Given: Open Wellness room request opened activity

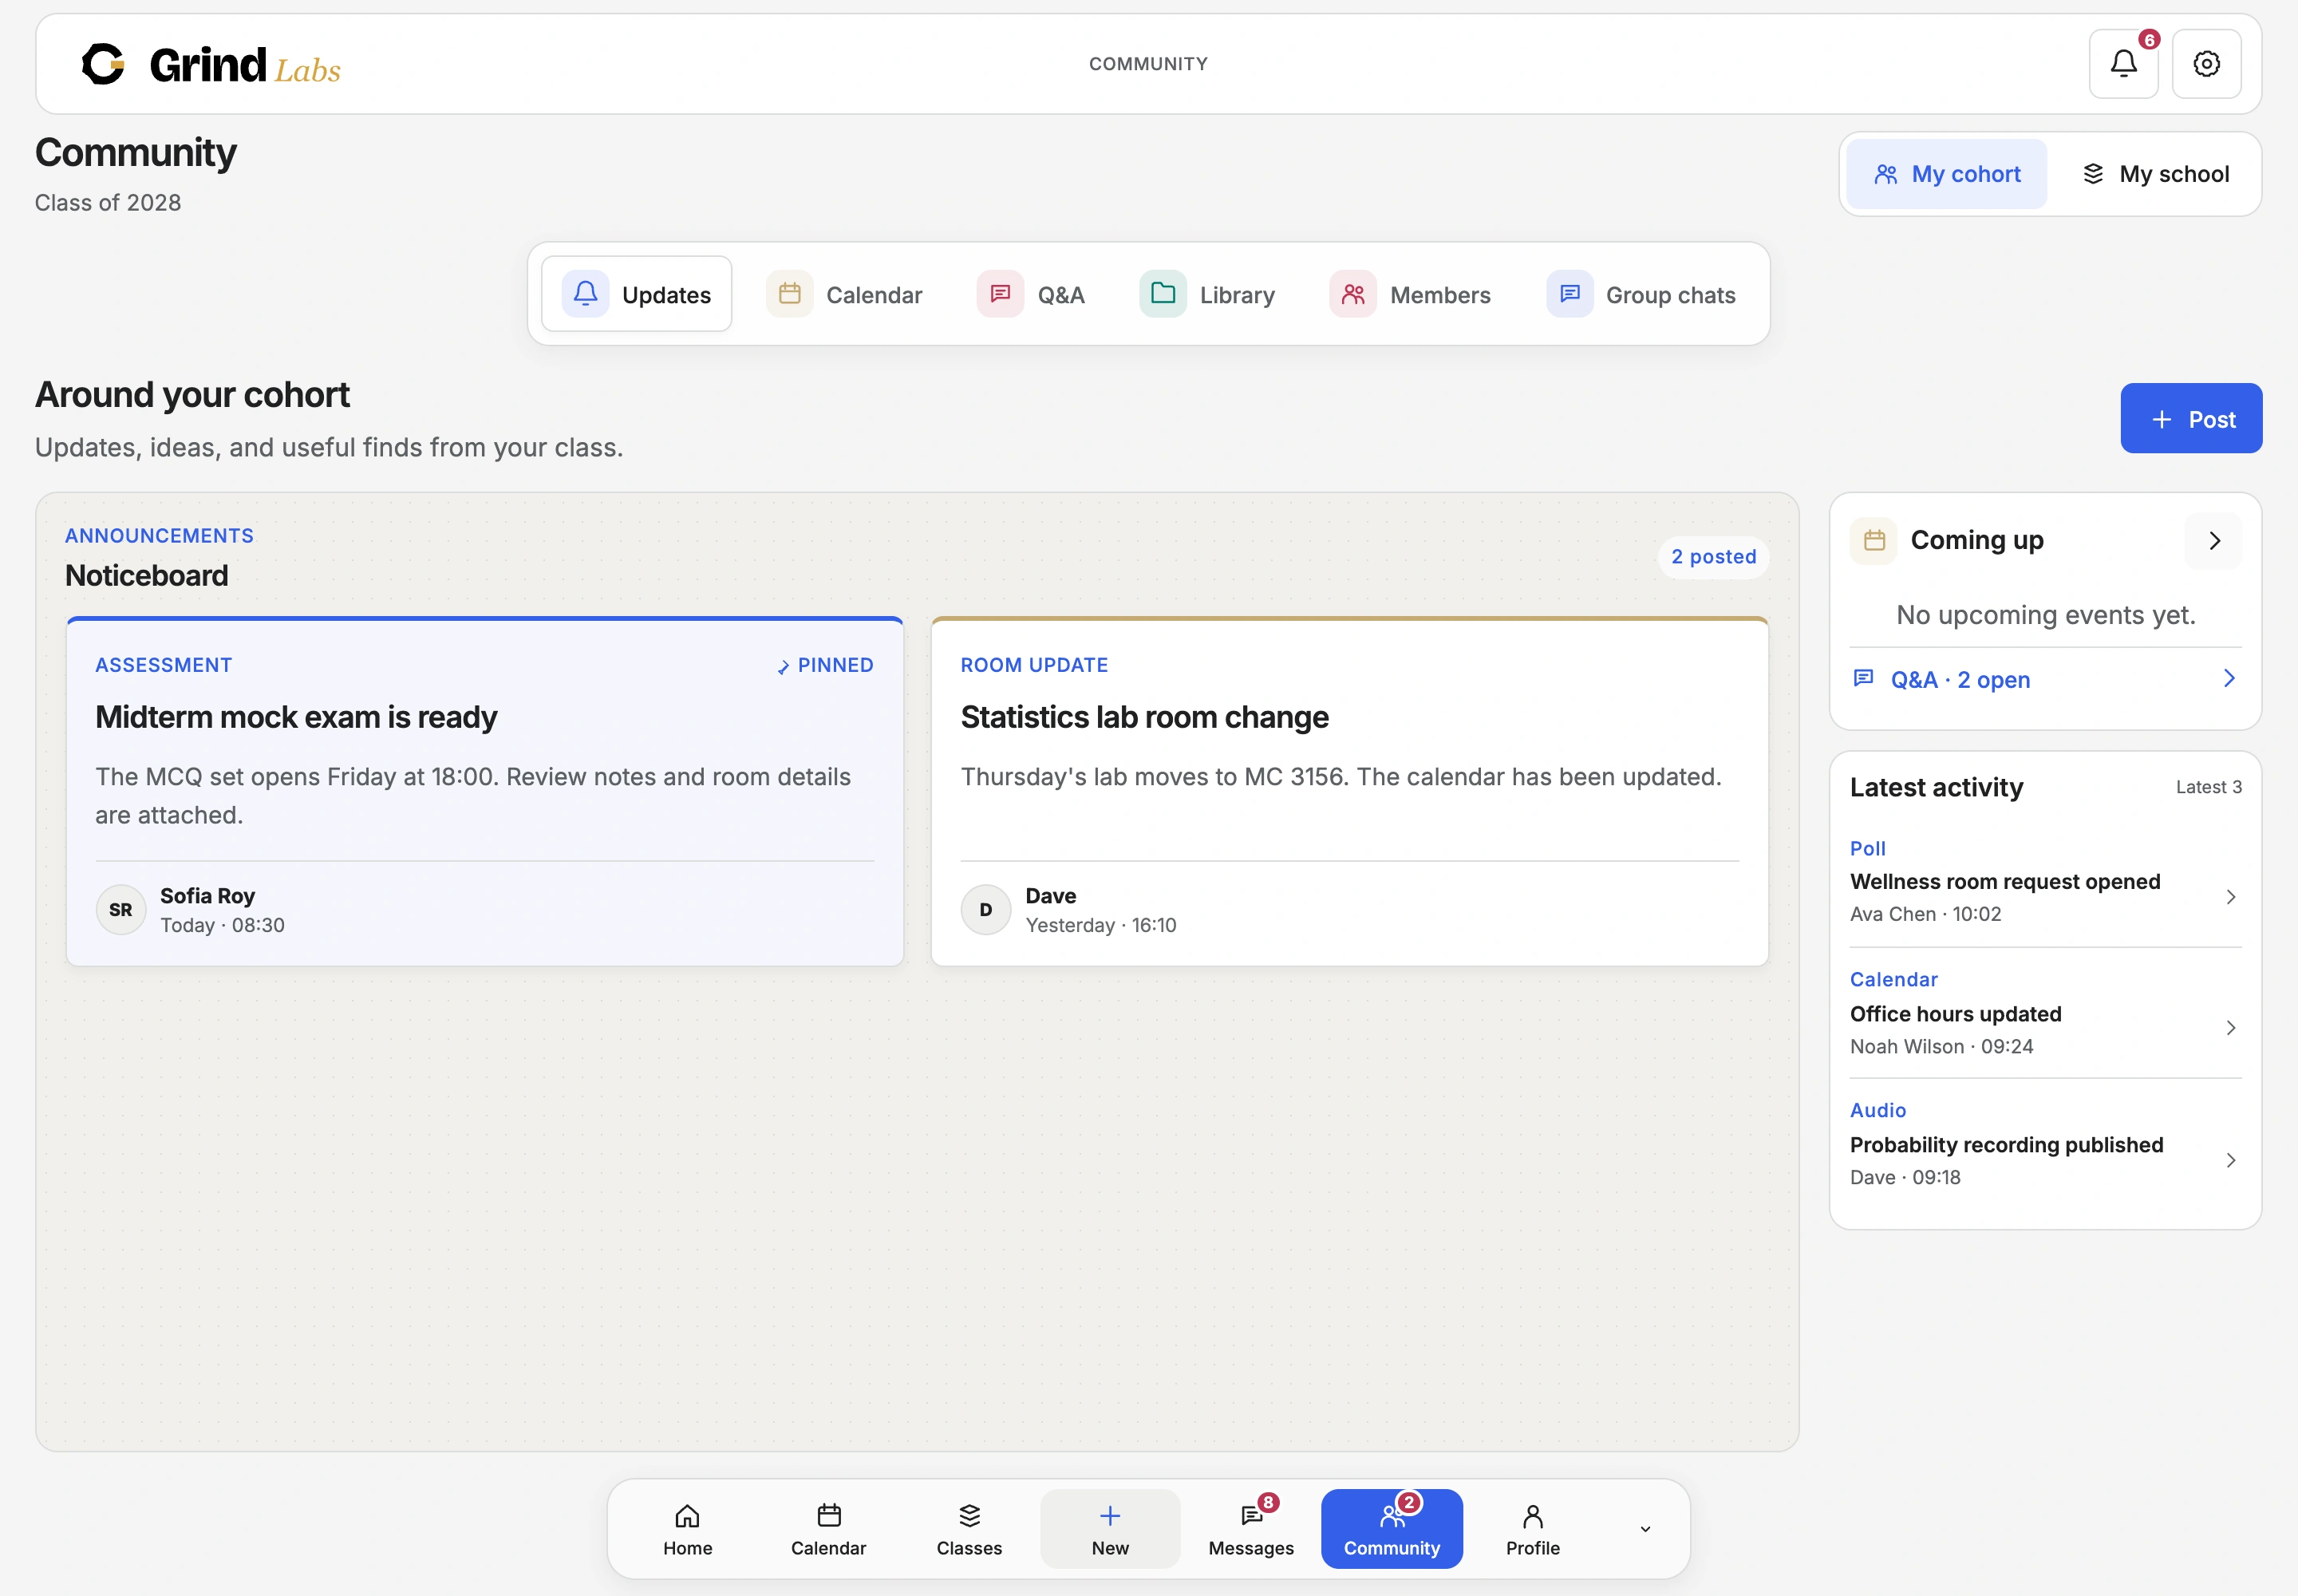Looking at the screenshot, I should coord(2045,881).
